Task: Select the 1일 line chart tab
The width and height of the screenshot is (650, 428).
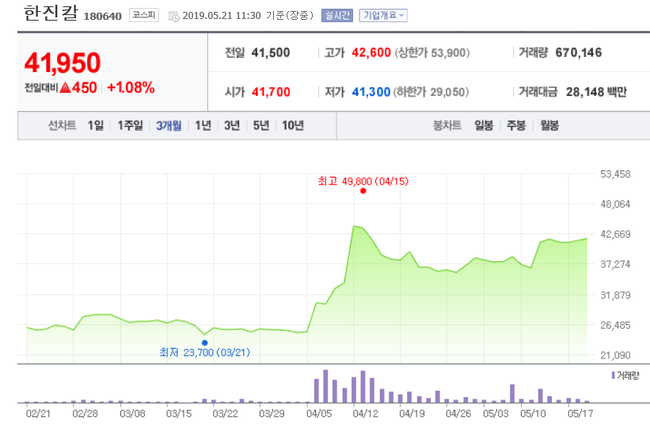Action: pos(95,125)
